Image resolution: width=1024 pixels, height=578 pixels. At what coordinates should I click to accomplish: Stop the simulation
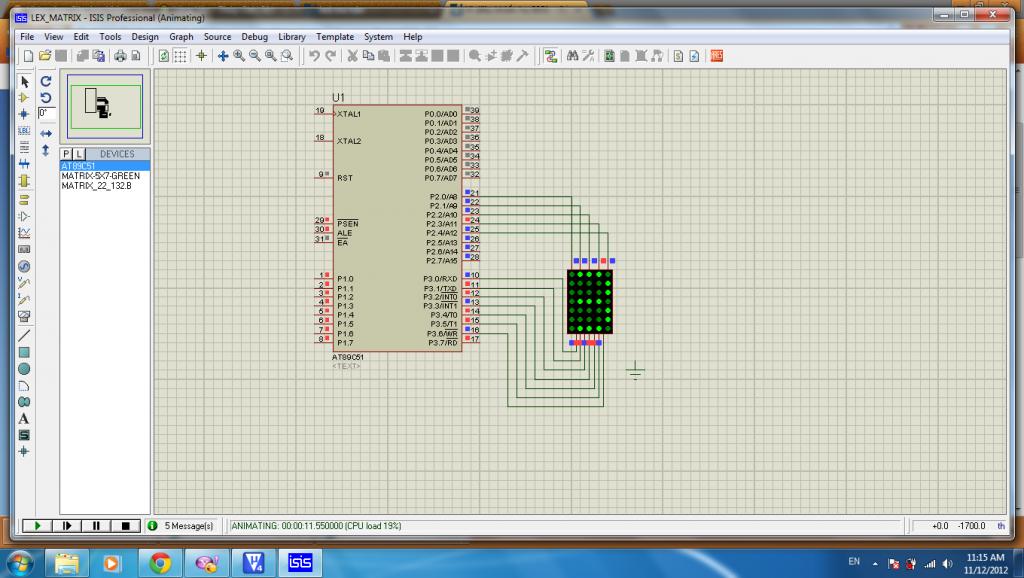click(x=125, y=525)
